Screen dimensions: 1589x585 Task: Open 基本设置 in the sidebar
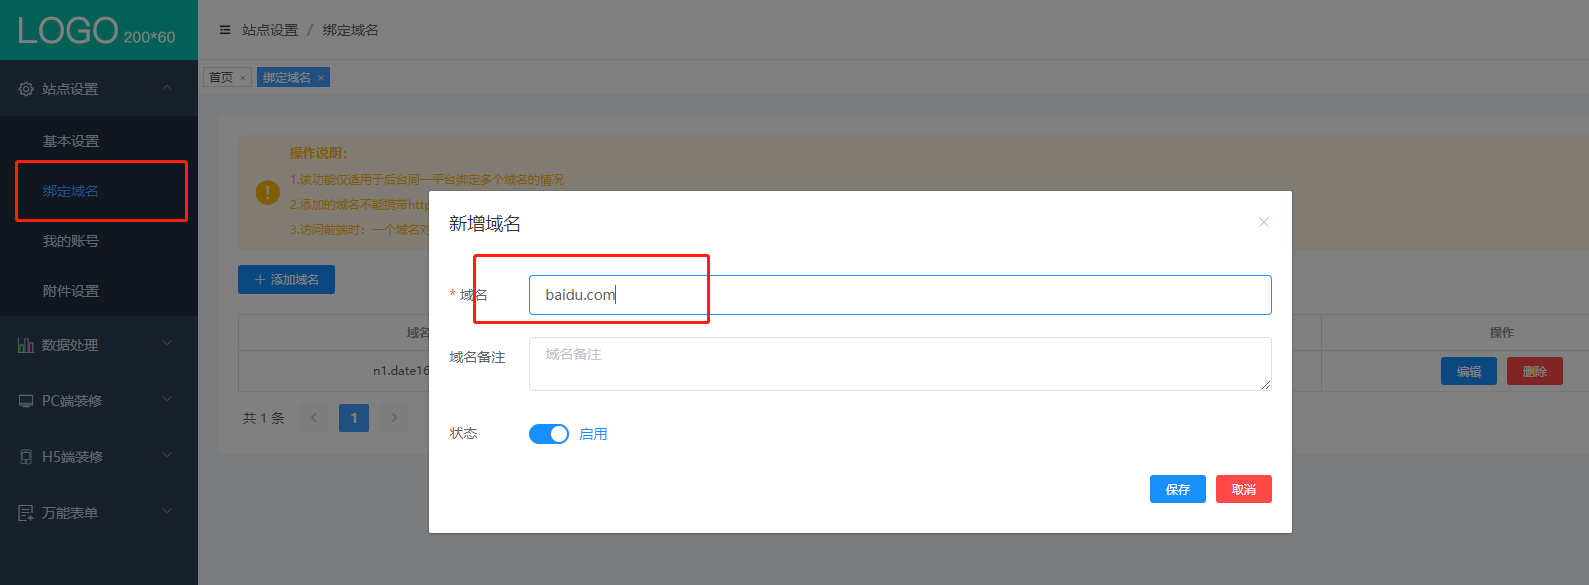[x=71, y=141]
